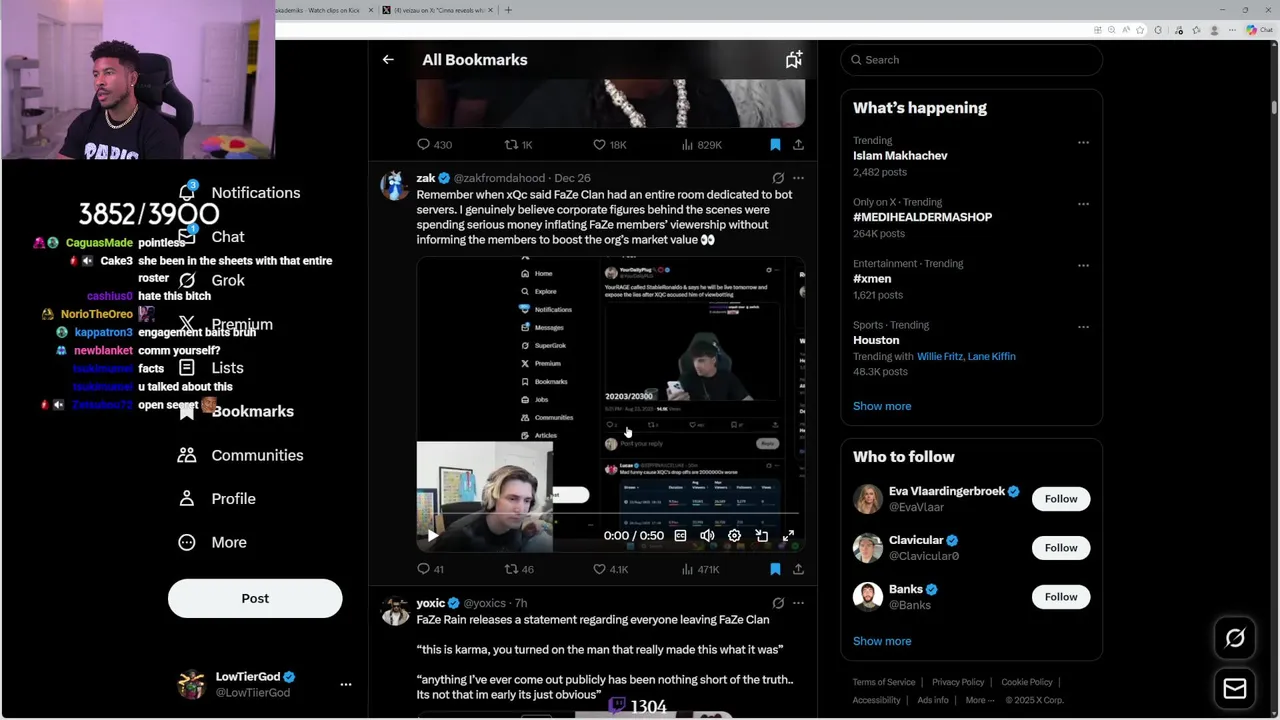
Task: Follow Clavicular
Action: click(x=1061, y=548)
